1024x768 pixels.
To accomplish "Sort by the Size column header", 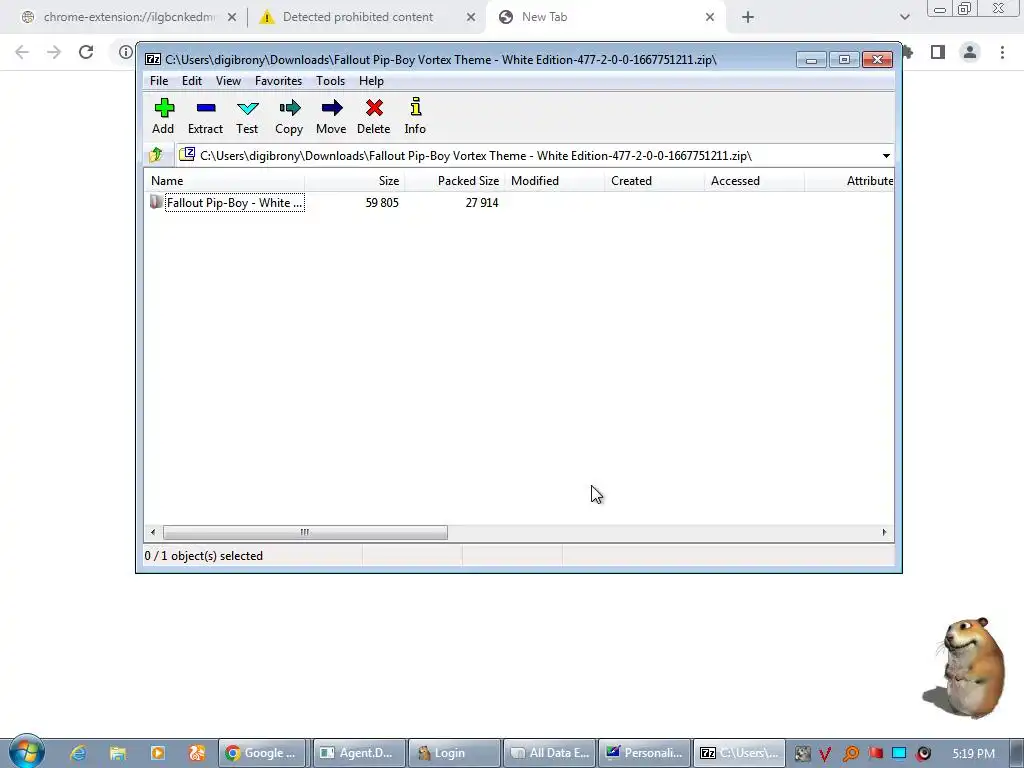I will pyautogui.click(x=354, y=181).
